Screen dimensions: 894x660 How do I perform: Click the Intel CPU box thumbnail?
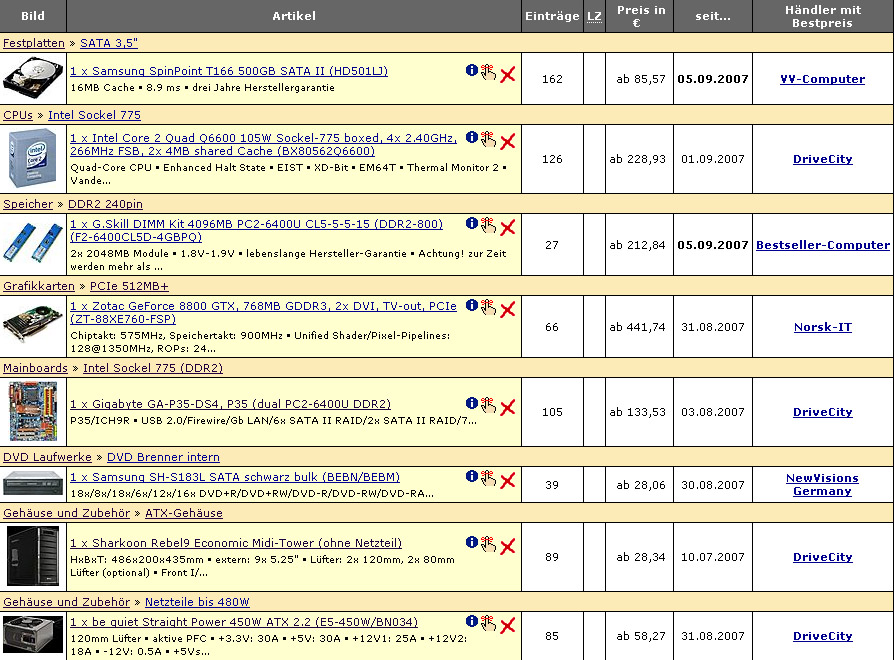(33, 159)
